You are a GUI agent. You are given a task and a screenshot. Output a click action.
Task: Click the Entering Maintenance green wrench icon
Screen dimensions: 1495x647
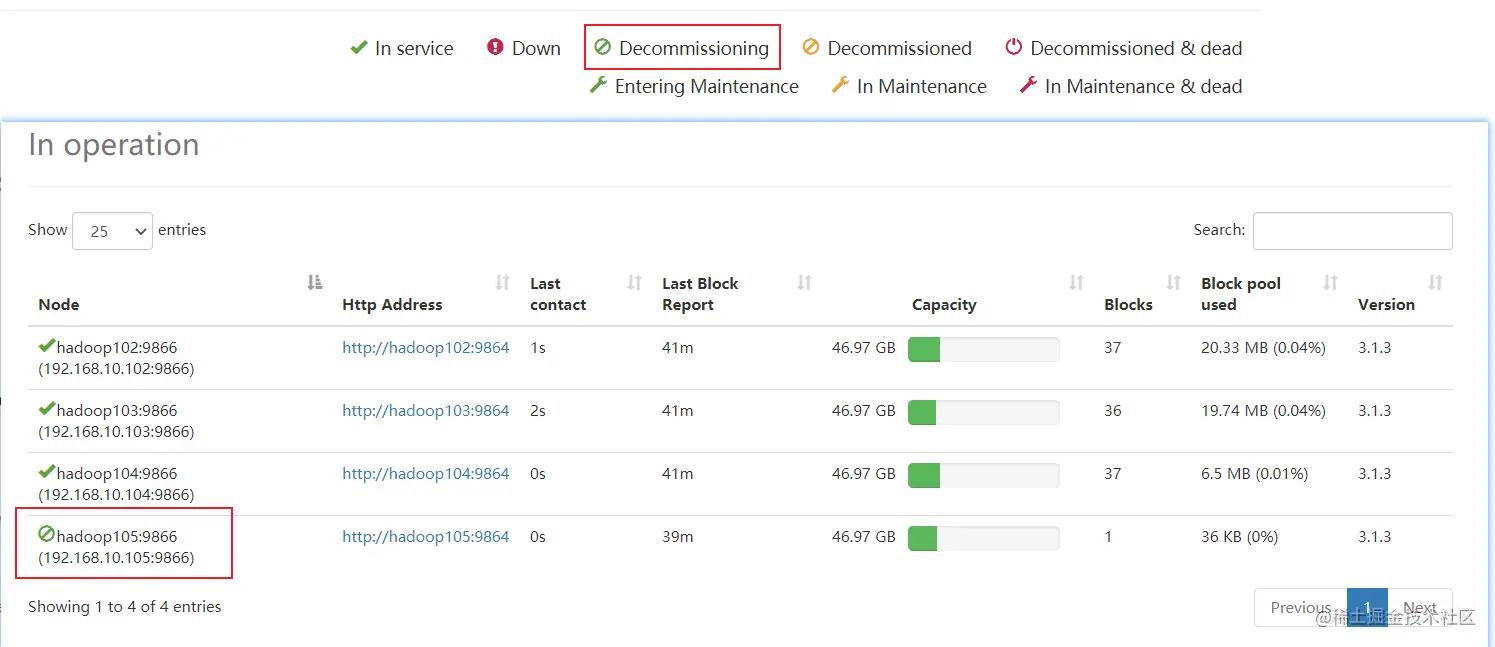tap(598, 85)
